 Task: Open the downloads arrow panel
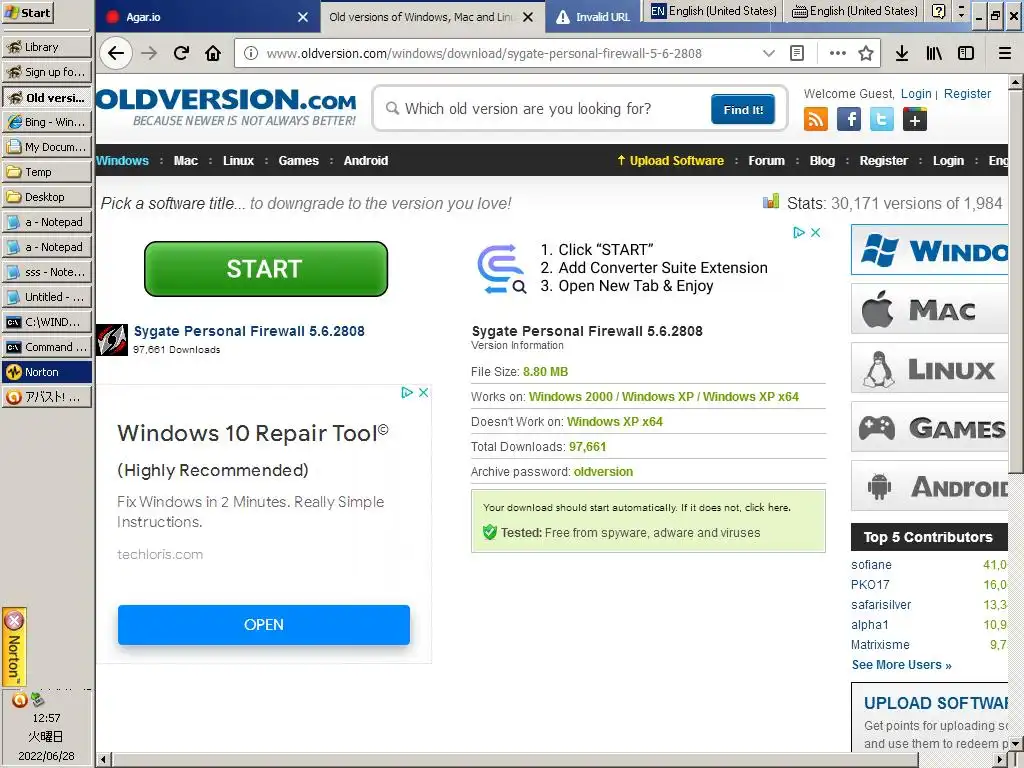[x=902, y=54]
